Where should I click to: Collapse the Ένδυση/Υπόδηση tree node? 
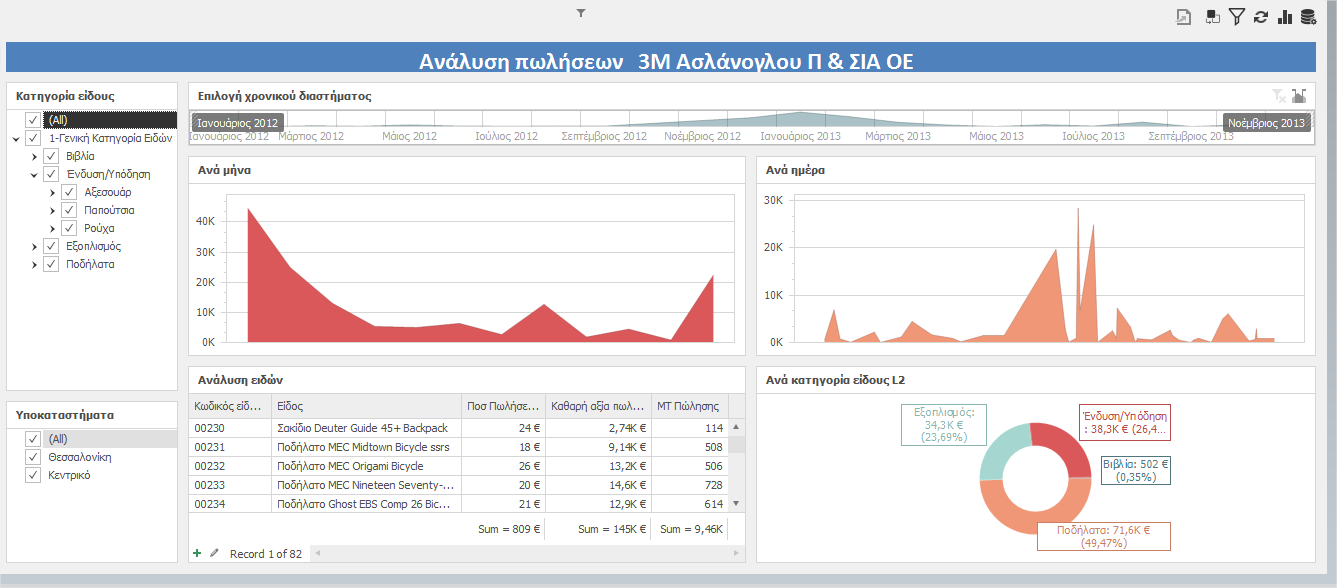pos(34,175)
